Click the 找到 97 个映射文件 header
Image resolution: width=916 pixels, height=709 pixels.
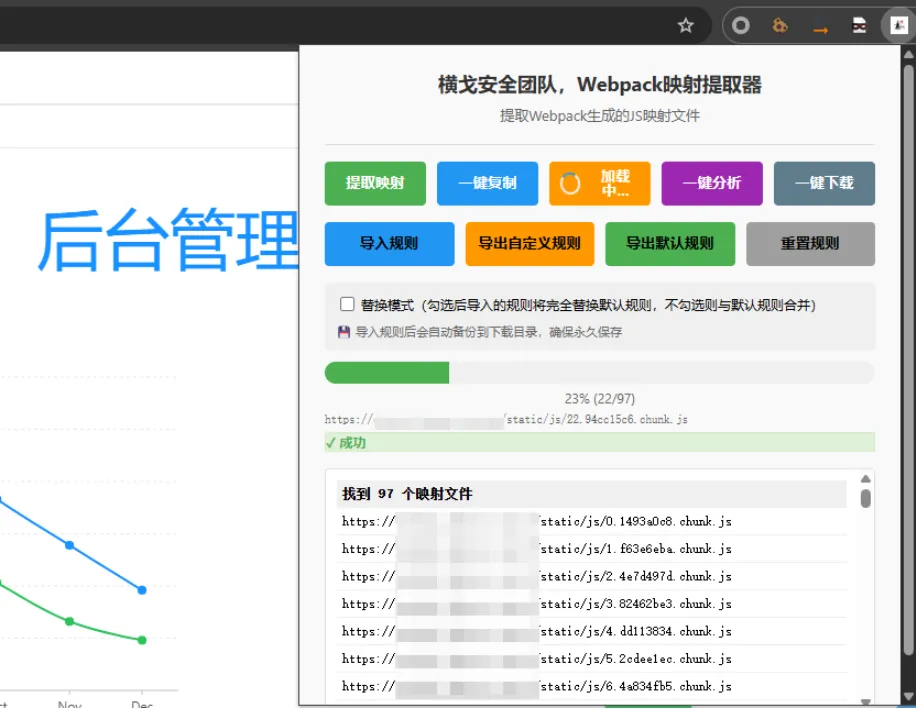[x=591, y=494]
